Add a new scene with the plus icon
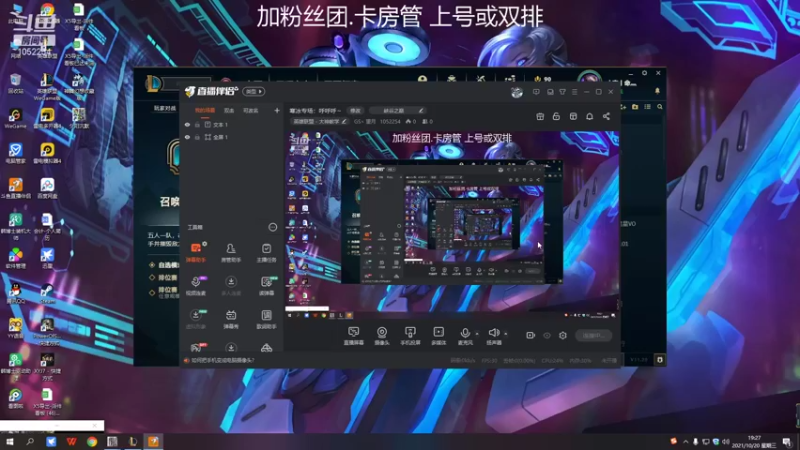The width and height of the screenshot is (800, 450). (x=277, y=110)
